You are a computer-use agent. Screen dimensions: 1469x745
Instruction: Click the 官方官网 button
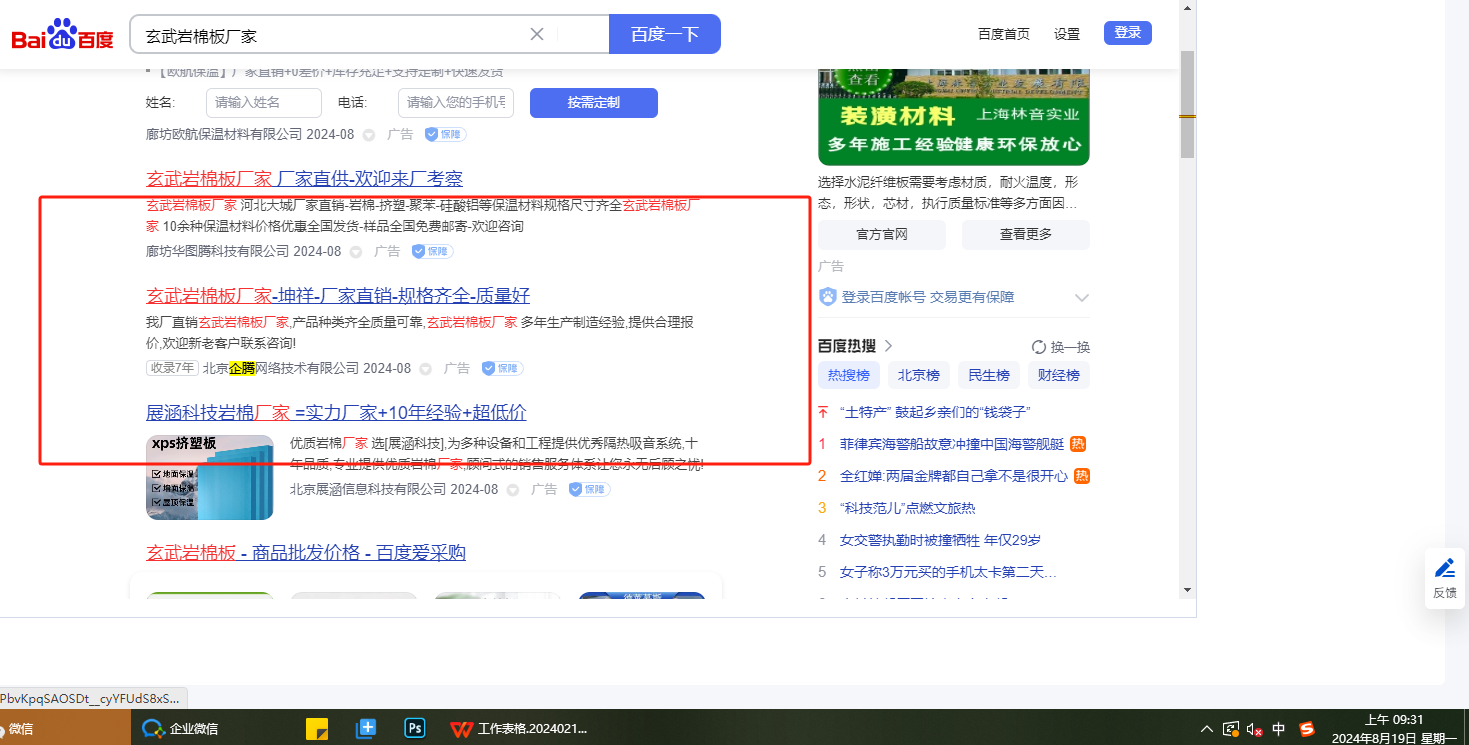click(881, 234)
